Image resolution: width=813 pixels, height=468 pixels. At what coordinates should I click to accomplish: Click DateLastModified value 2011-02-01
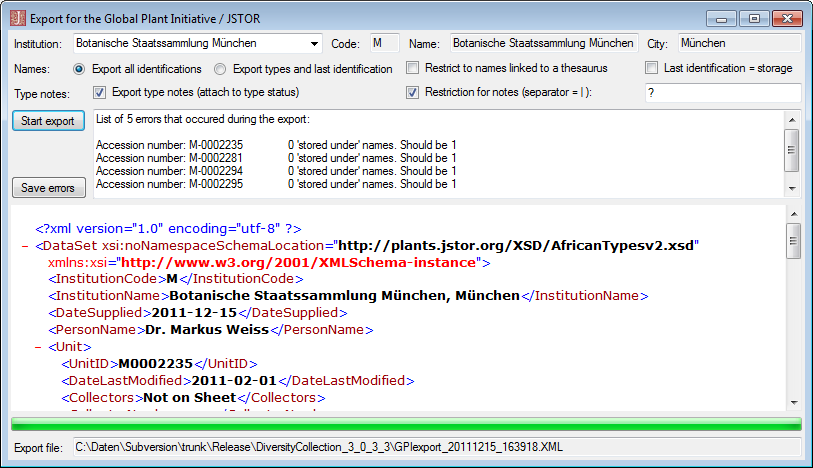tap(234, 381)
